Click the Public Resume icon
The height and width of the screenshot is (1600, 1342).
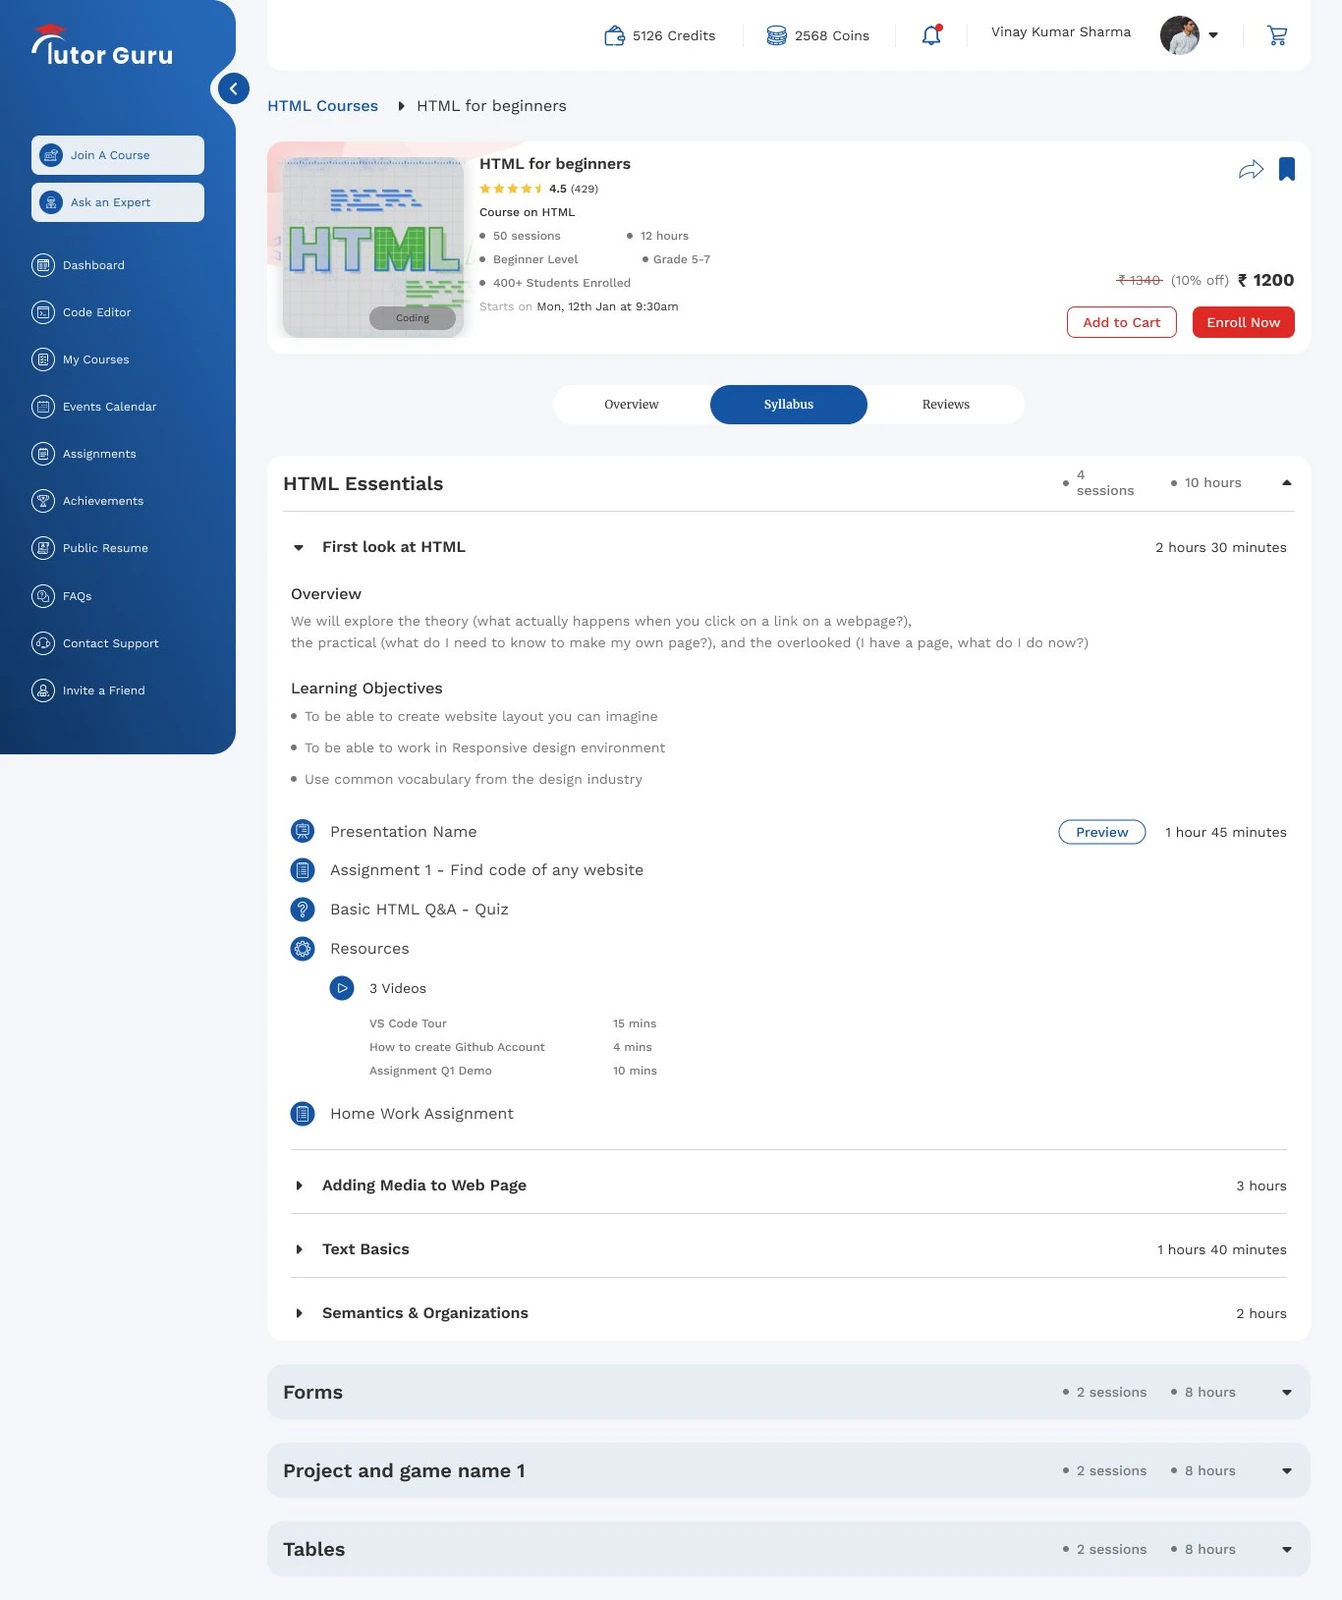click(x=43, y=548)
